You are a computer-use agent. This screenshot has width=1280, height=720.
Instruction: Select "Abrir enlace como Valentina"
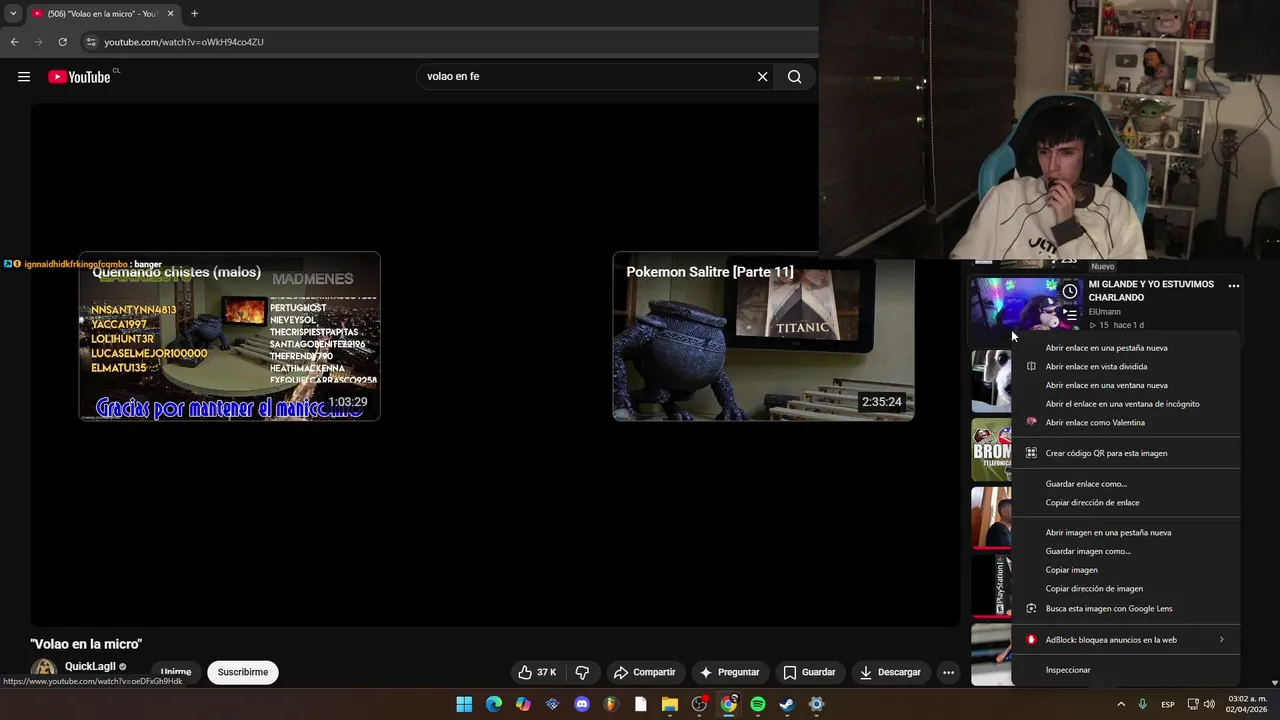(1126, 423)
